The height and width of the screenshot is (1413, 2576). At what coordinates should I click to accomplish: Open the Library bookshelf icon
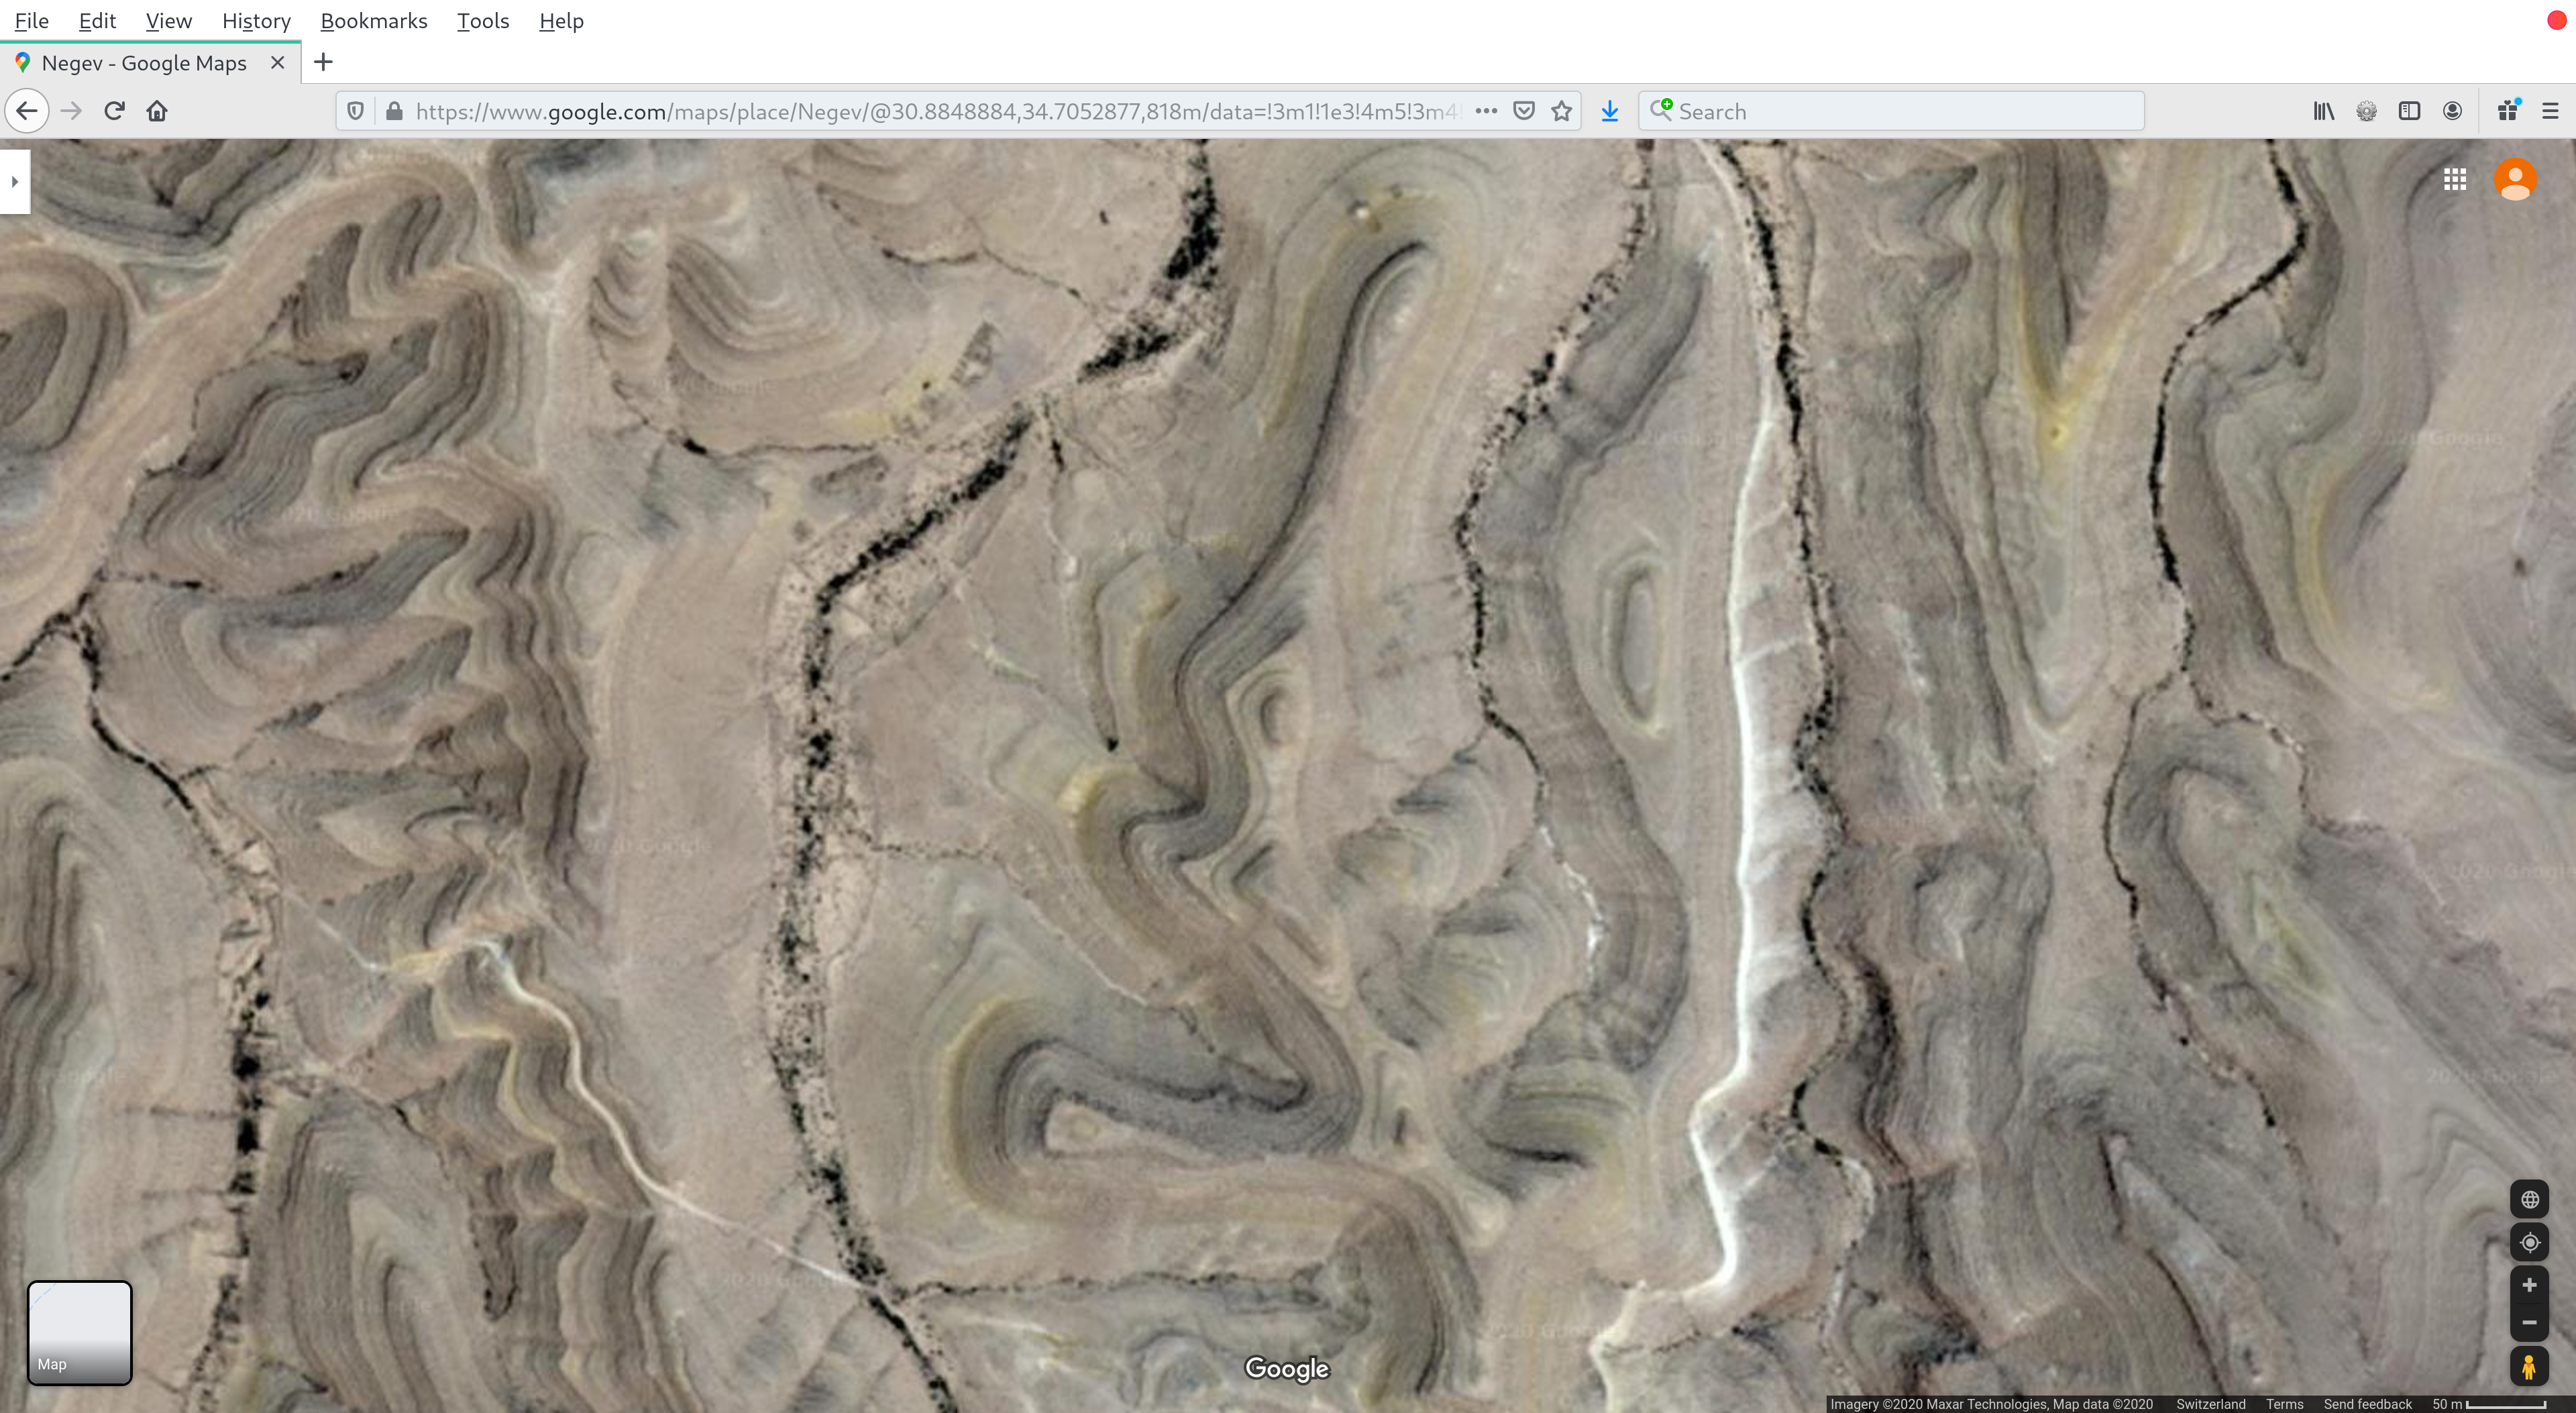coord(2324,111)
